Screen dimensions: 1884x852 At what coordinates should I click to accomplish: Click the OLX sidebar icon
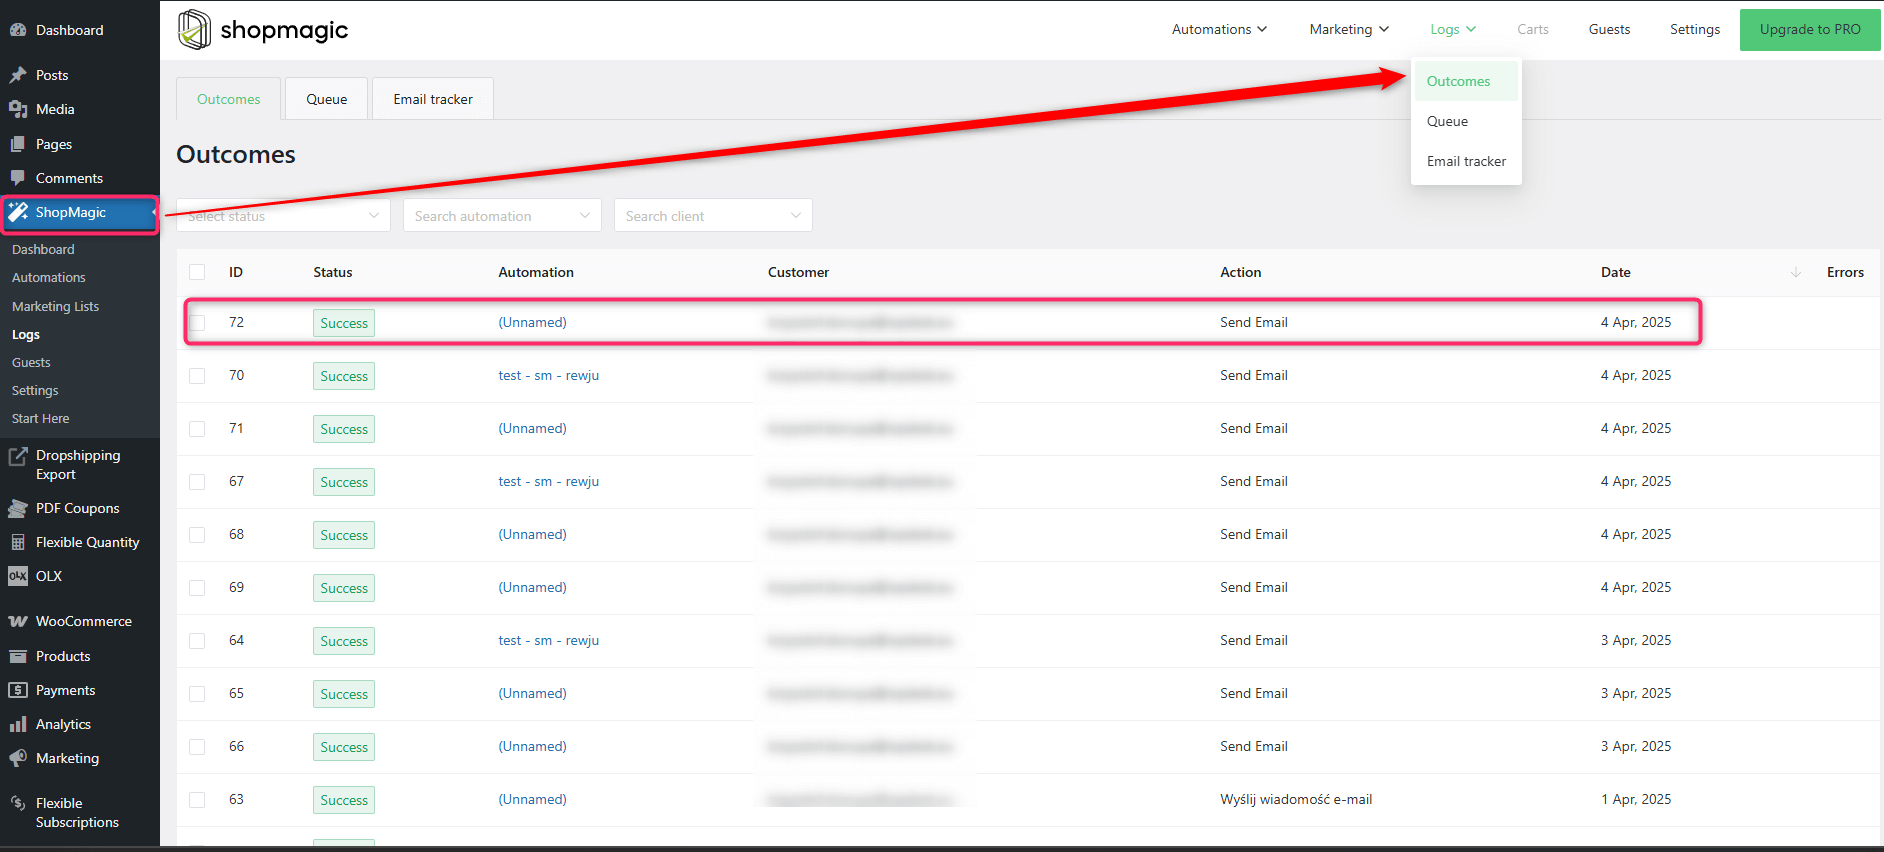pyautogui.click(x=18, y=576)
